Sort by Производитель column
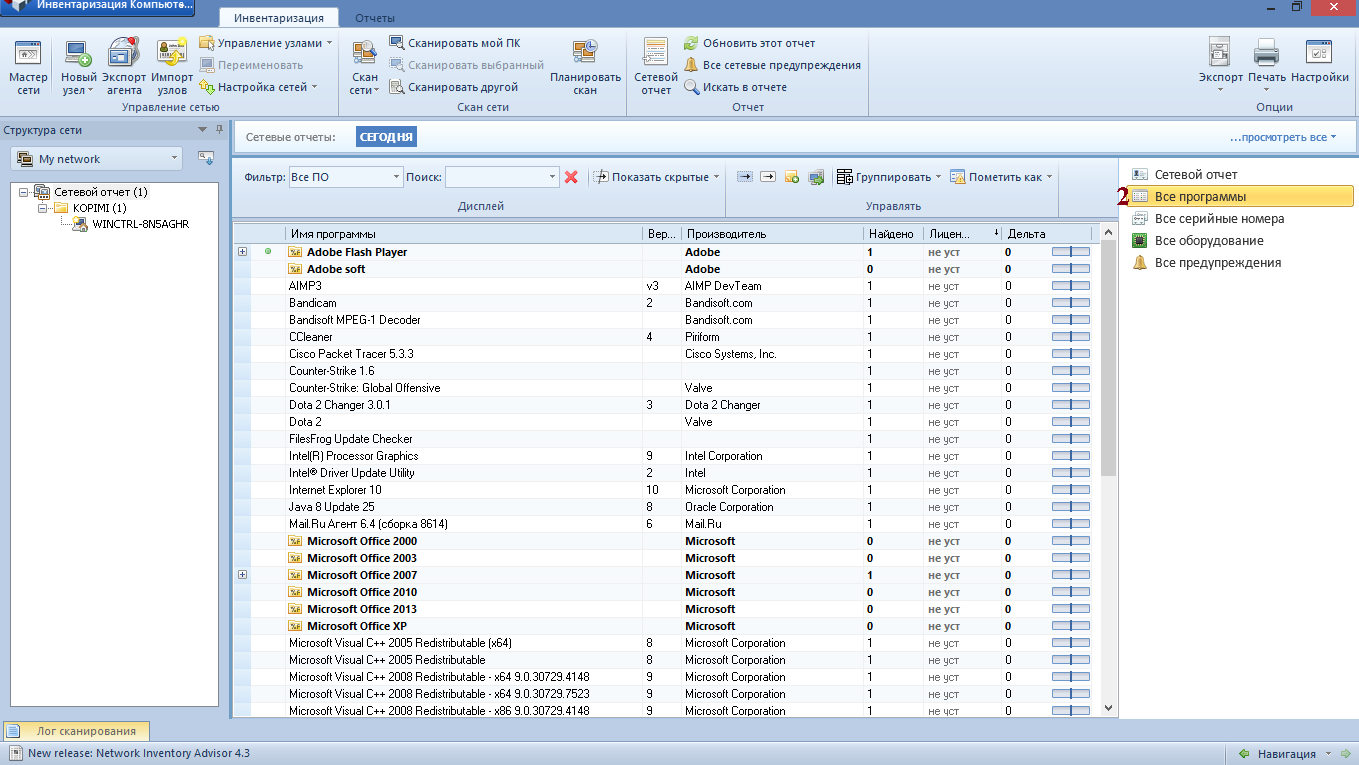The width and height of the screenshot is (1359, 765). tap(772, 234)
